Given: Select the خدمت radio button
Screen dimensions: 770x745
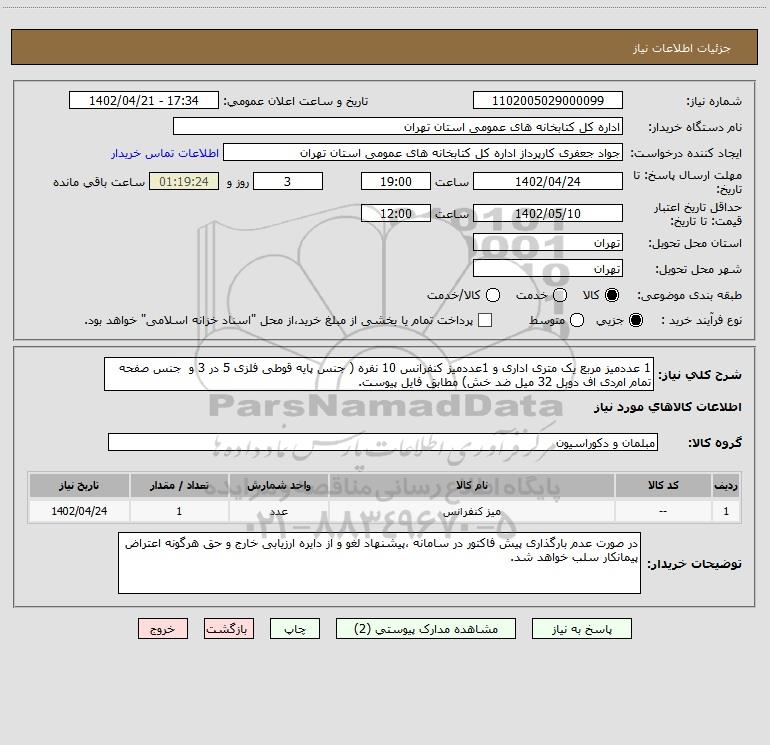Looking at the screenshot, I should [x=560, y=295].
